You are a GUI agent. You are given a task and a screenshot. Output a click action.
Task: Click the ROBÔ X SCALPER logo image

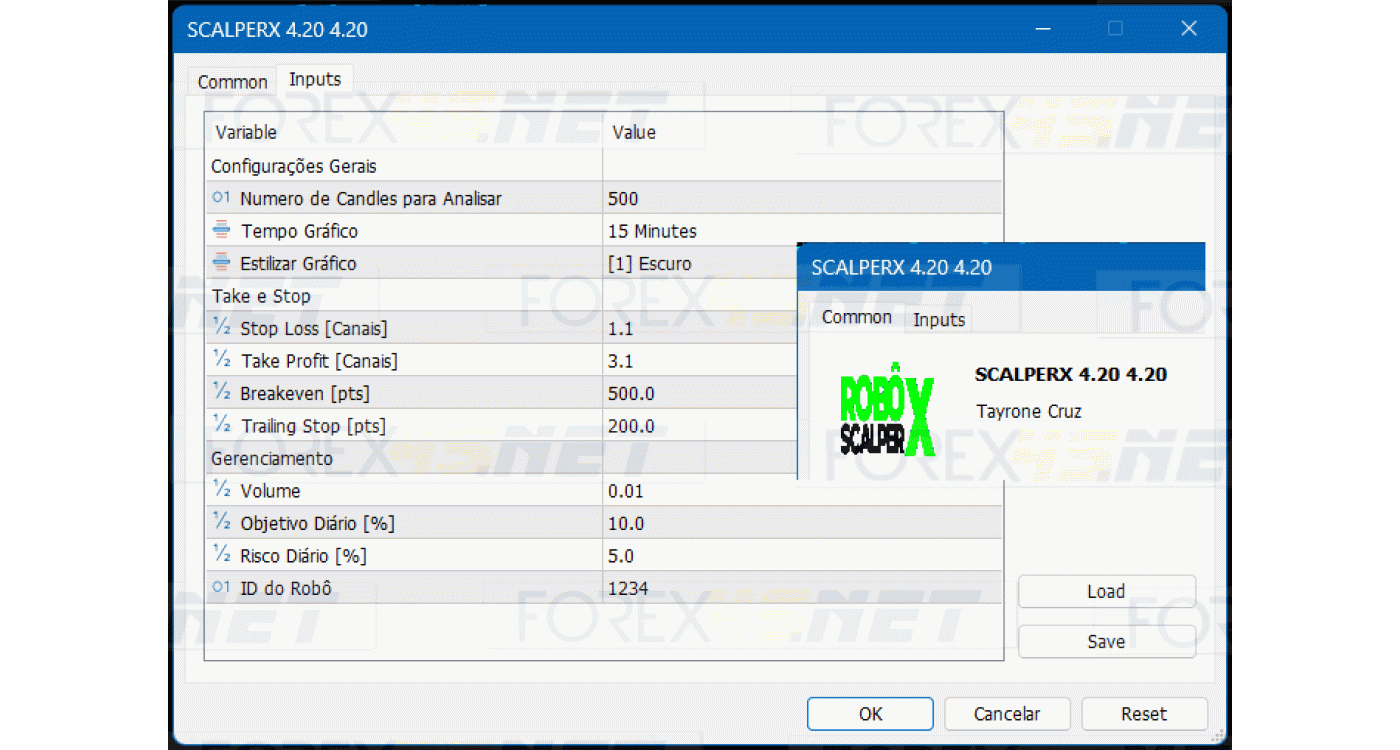coord(886,412)
